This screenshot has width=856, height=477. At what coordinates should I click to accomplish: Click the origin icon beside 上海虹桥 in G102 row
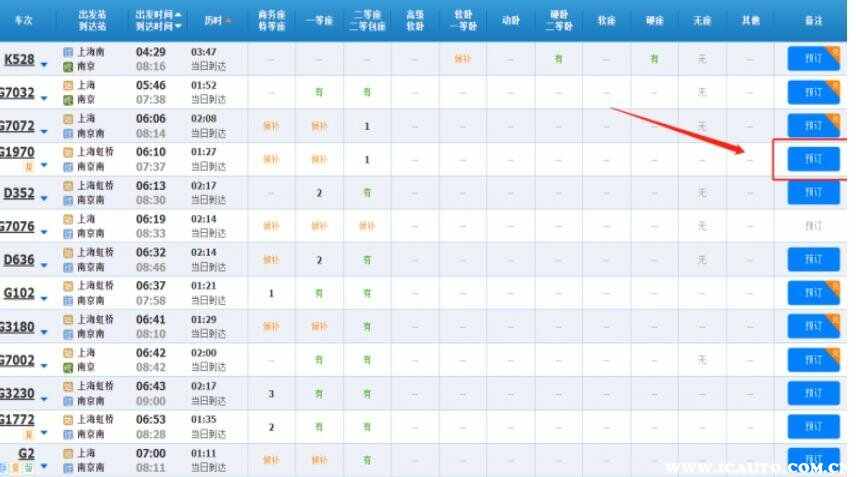click(x=68, y=286)
